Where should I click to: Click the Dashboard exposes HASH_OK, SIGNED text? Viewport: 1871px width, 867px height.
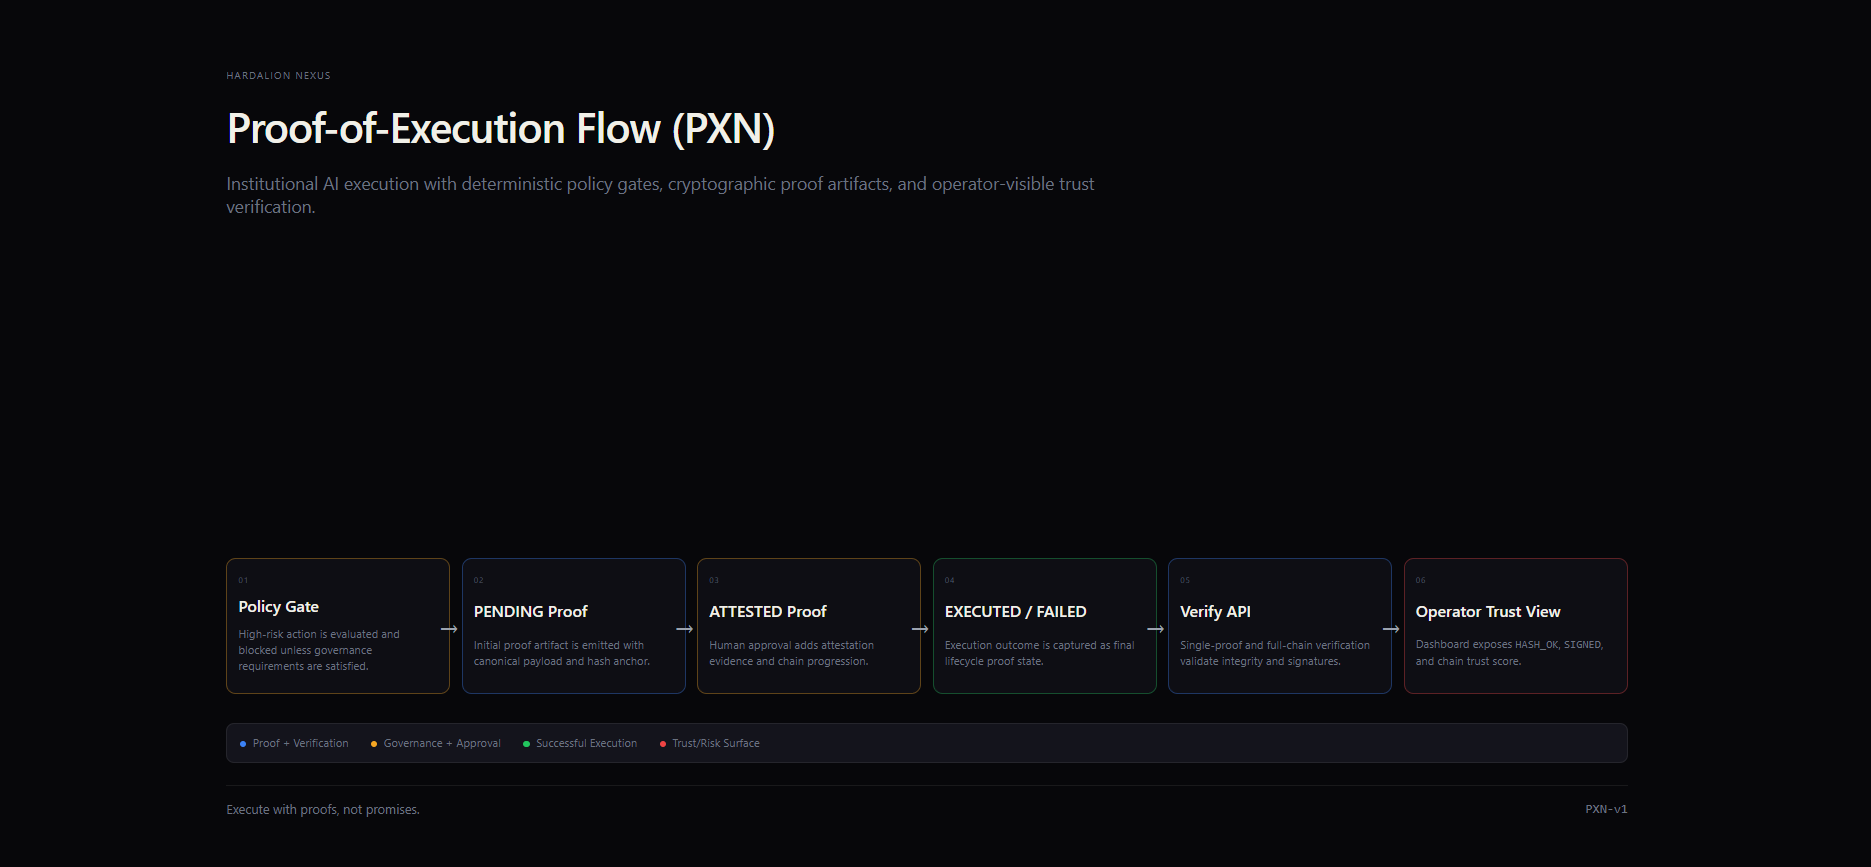1509,653
